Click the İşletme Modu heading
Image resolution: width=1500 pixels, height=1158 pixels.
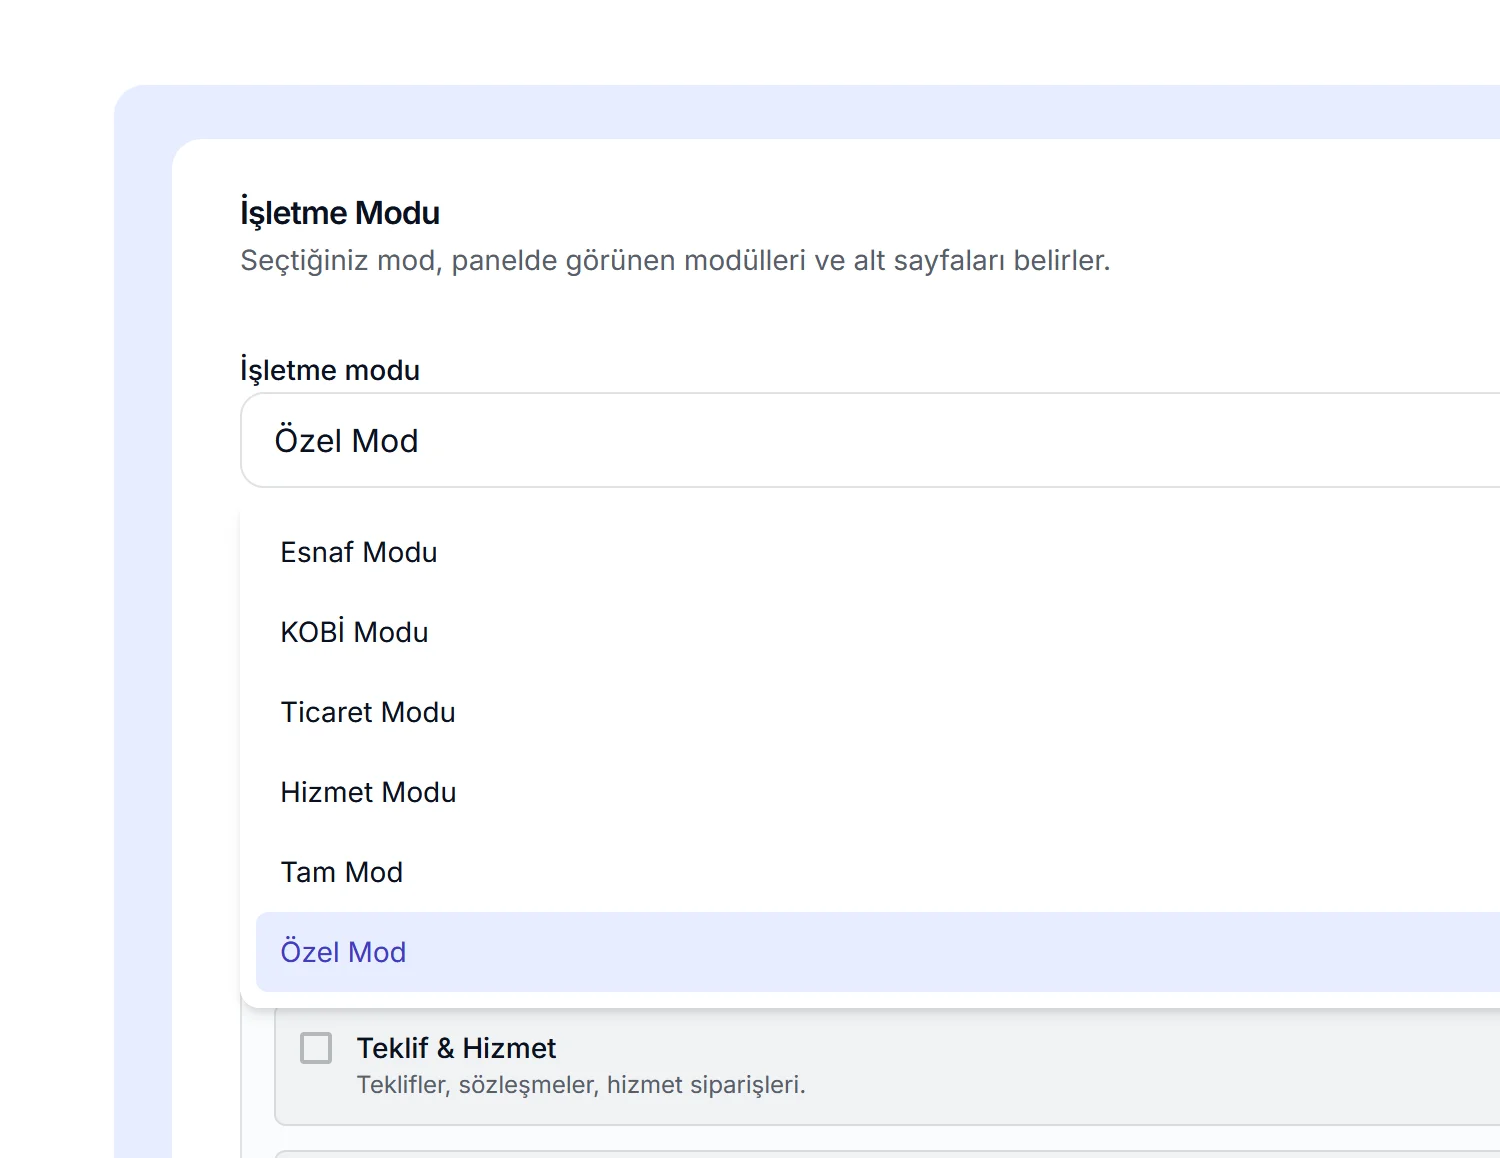pos(340,213)
